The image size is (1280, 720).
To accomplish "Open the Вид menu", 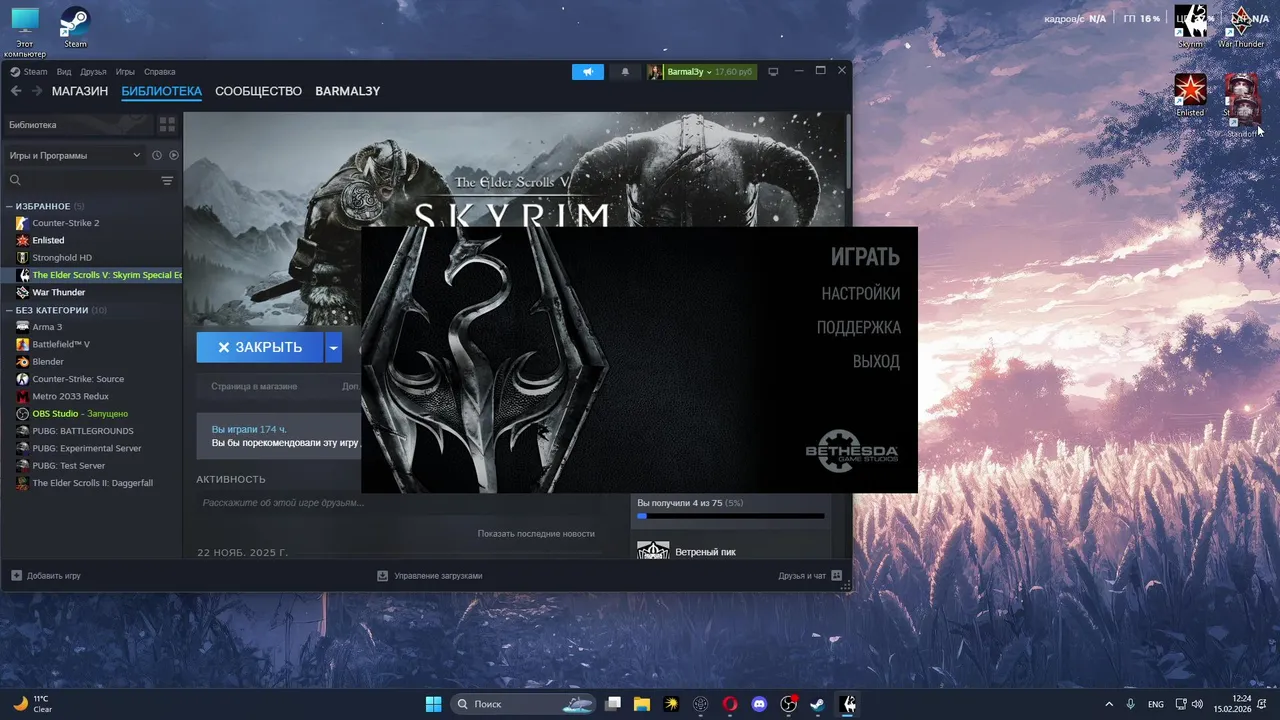I will click(x=64, y=72).
